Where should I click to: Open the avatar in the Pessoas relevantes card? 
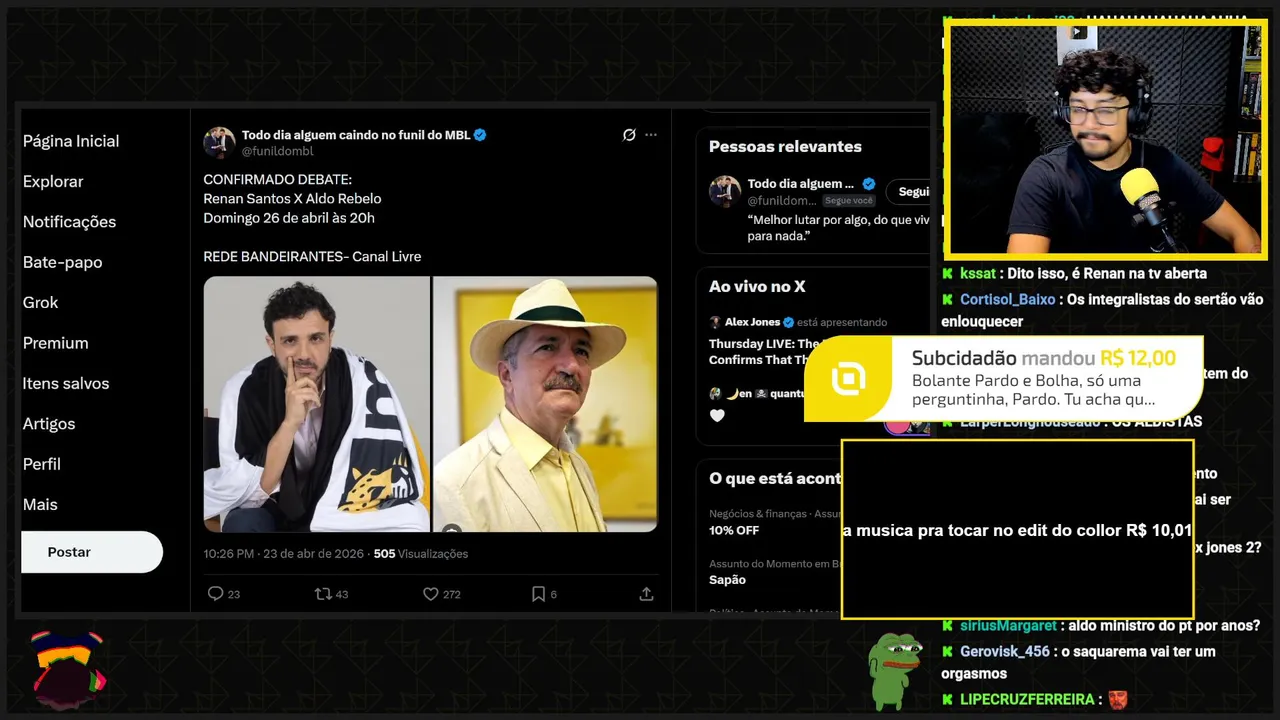725,191
